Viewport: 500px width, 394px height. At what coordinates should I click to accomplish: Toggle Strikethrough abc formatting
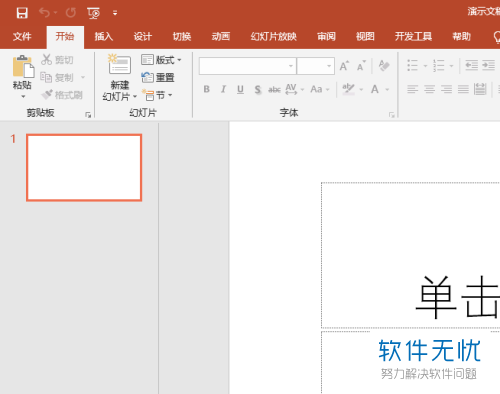[x=274, y=89]
